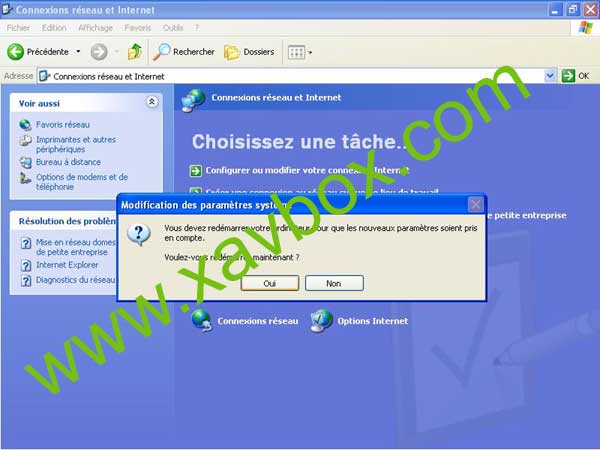The height and width of the screenshot is (450, 600).
Task: Click help icon beside Diagnostics du réseau
Action: [x=26, y=280]
